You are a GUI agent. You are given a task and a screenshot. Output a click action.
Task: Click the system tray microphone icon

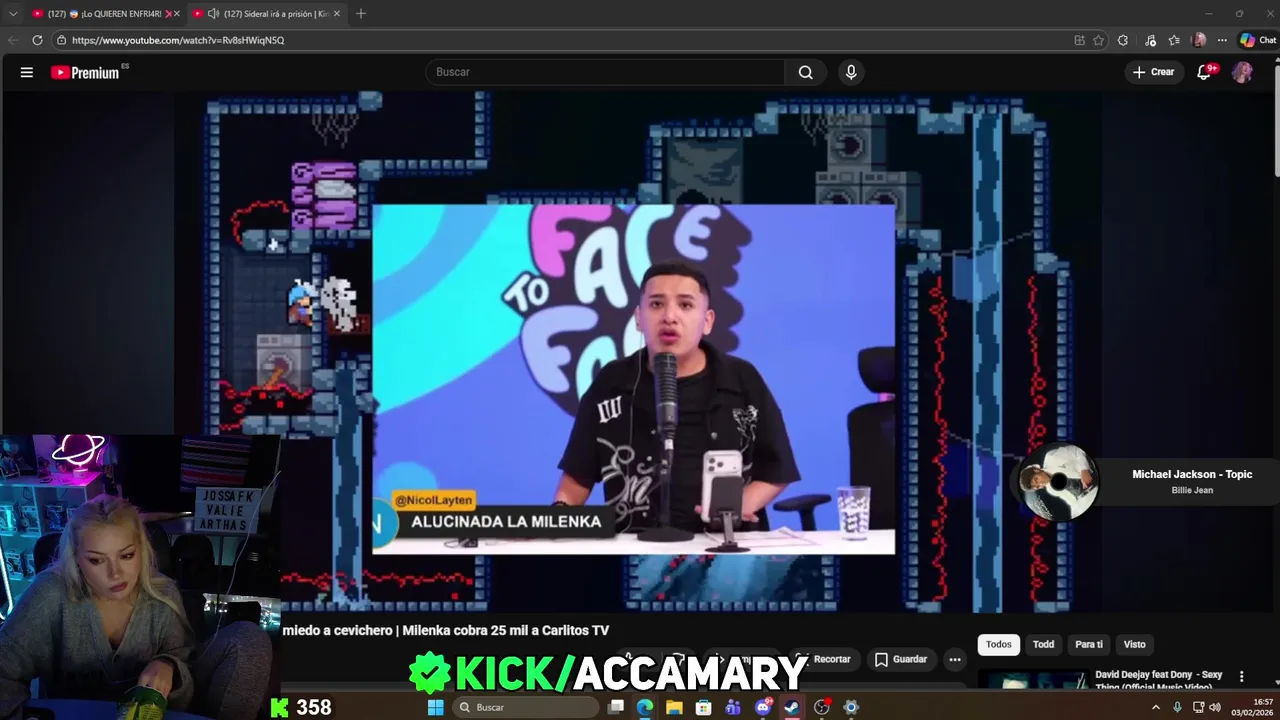pyautogui.click(x=1177, y=707)
